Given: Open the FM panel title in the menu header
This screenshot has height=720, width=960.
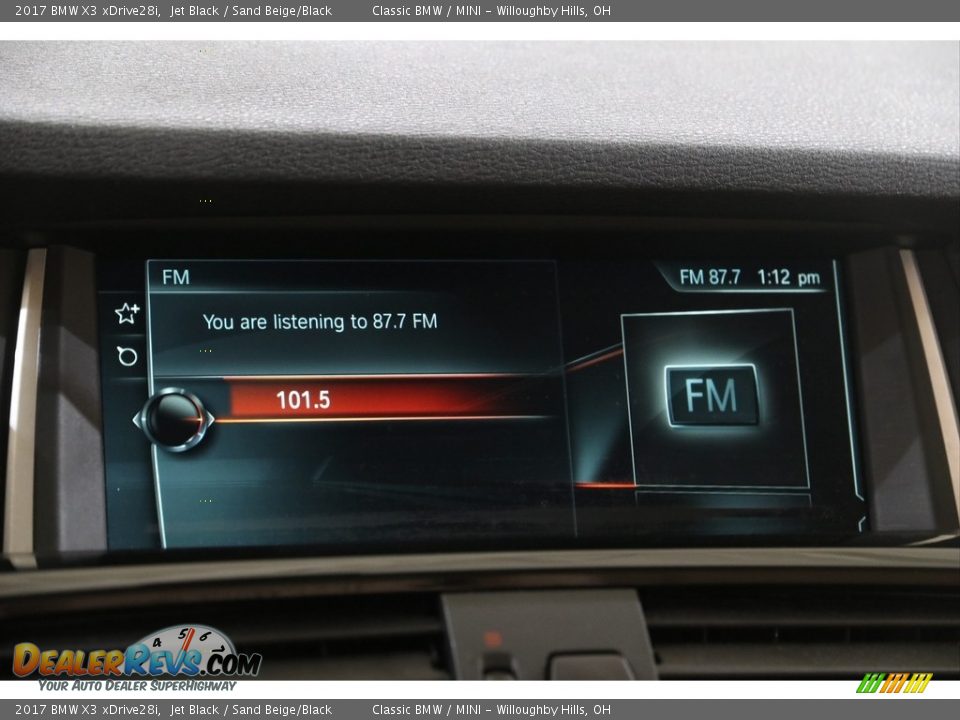Looking at the screenshot, I should pos(176,277).
